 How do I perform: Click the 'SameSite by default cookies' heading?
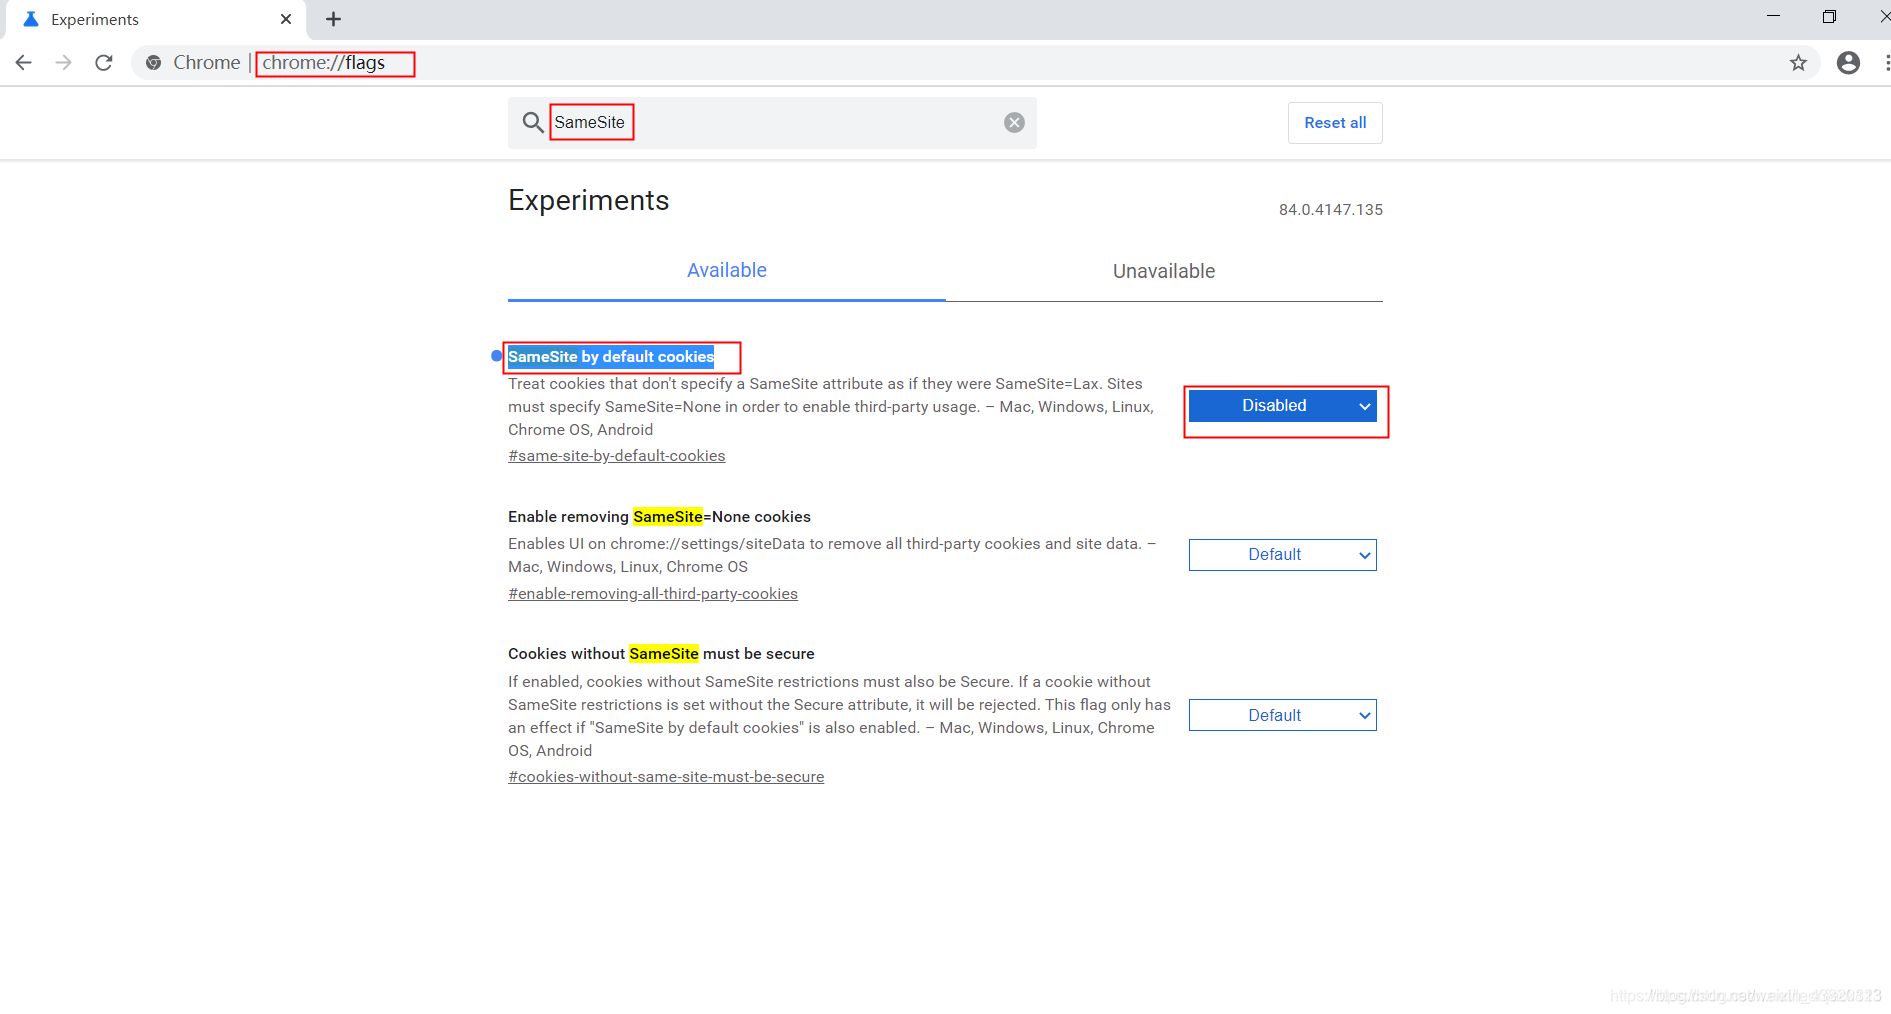pyautogui.click(x=611, y=357)
